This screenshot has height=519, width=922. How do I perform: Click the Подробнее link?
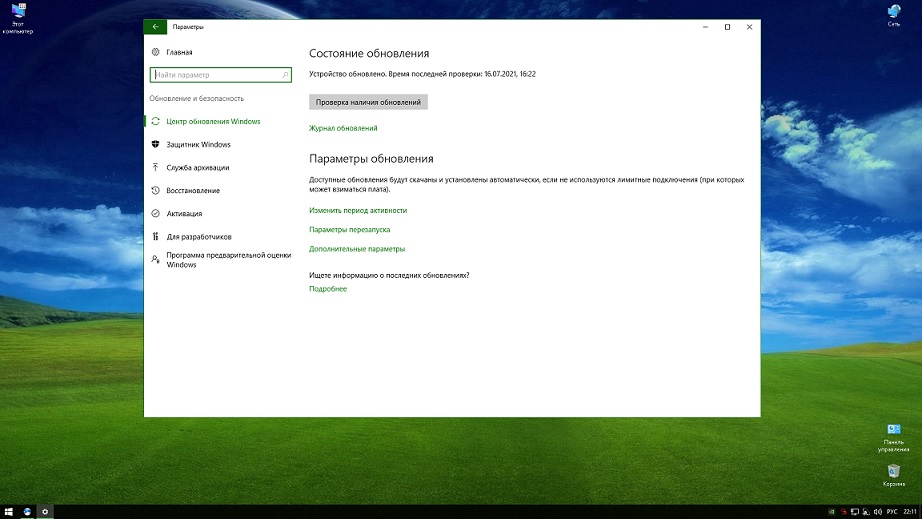point(328,289)
